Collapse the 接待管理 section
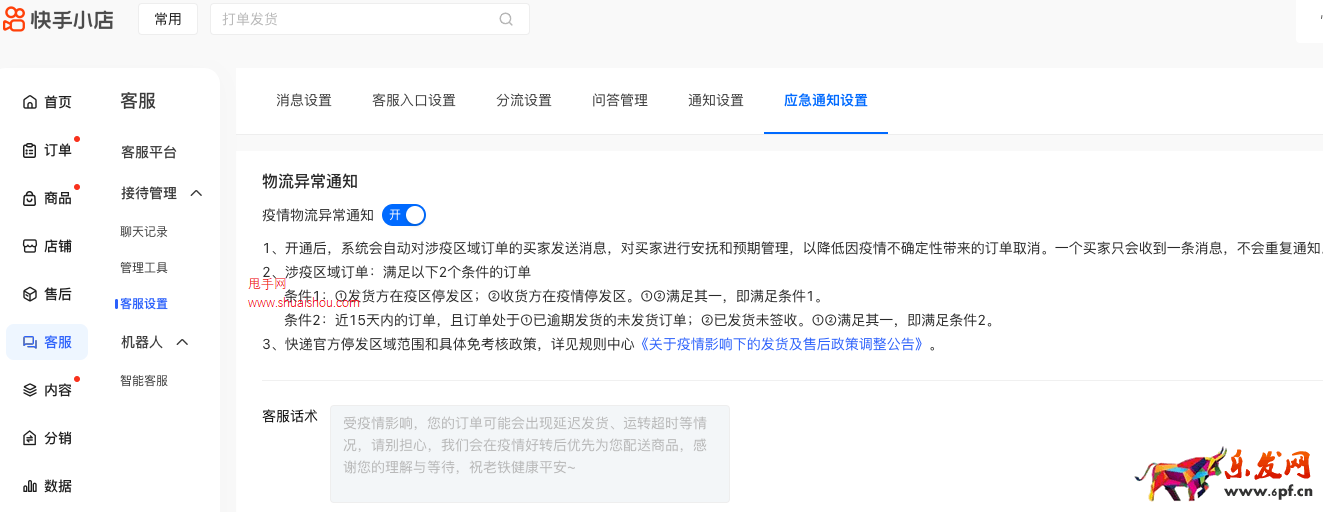Screen dimensions: 1323x512 [x=196, y=193]
